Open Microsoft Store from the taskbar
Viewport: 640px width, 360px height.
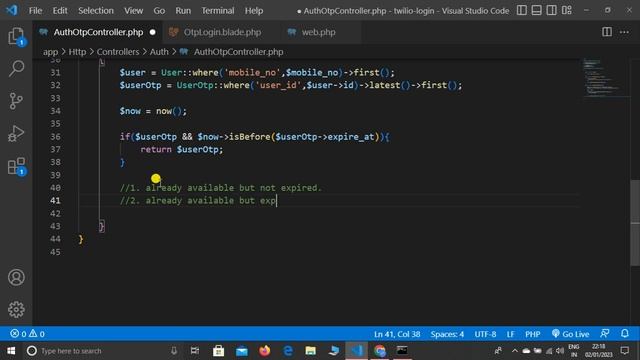(218, 351)
